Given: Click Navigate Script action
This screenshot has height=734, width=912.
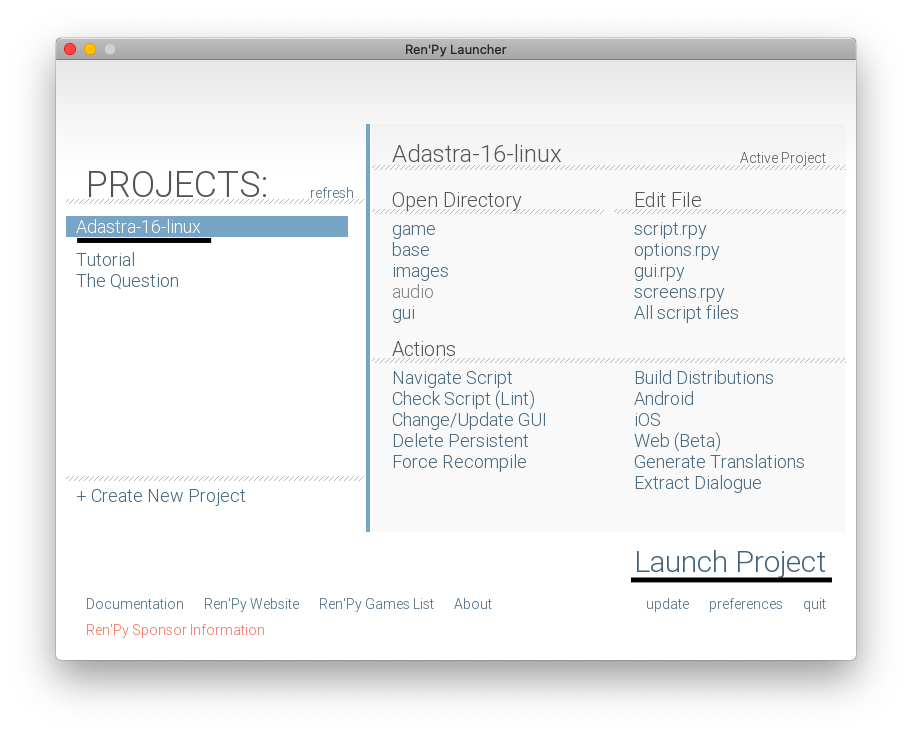Looking at the screenshot, I should [x=452, y=378].
